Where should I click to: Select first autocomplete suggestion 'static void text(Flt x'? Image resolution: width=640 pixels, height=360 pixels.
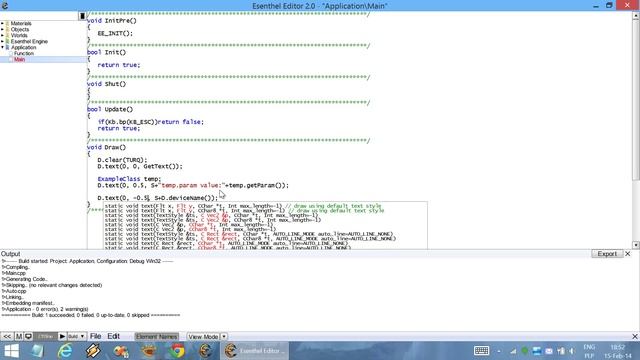point(243,206)
